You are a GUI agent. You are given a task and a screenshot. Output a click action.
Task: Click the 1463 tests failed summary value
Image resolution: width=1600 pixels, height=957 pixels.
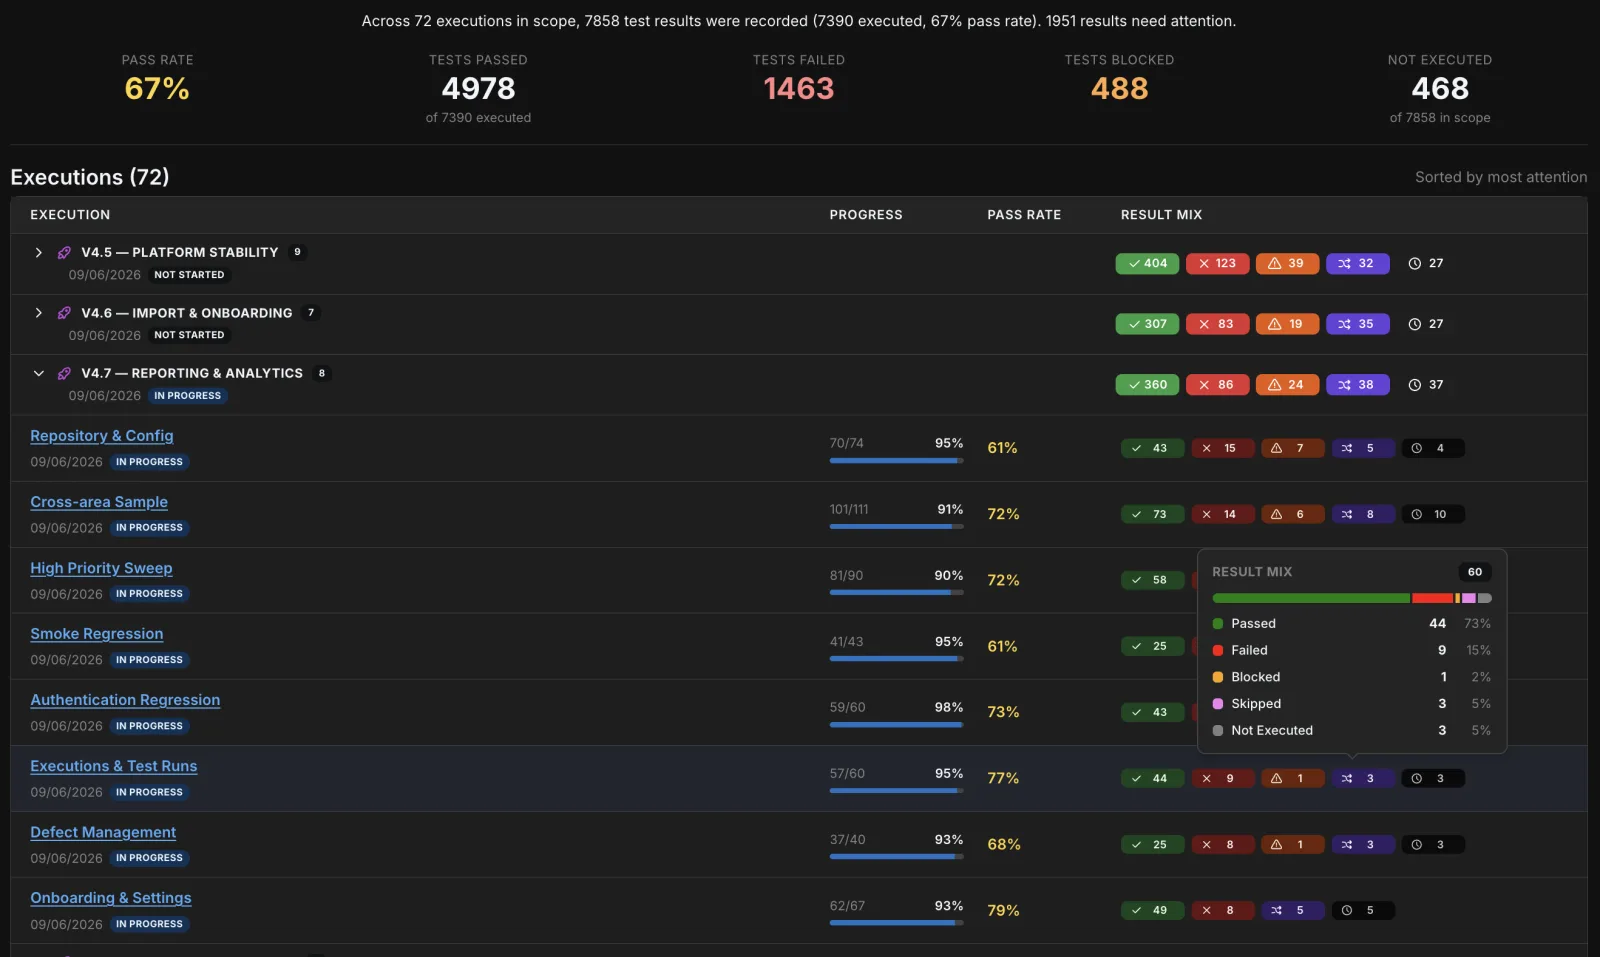pyautogui.click(x=799, y=89)
